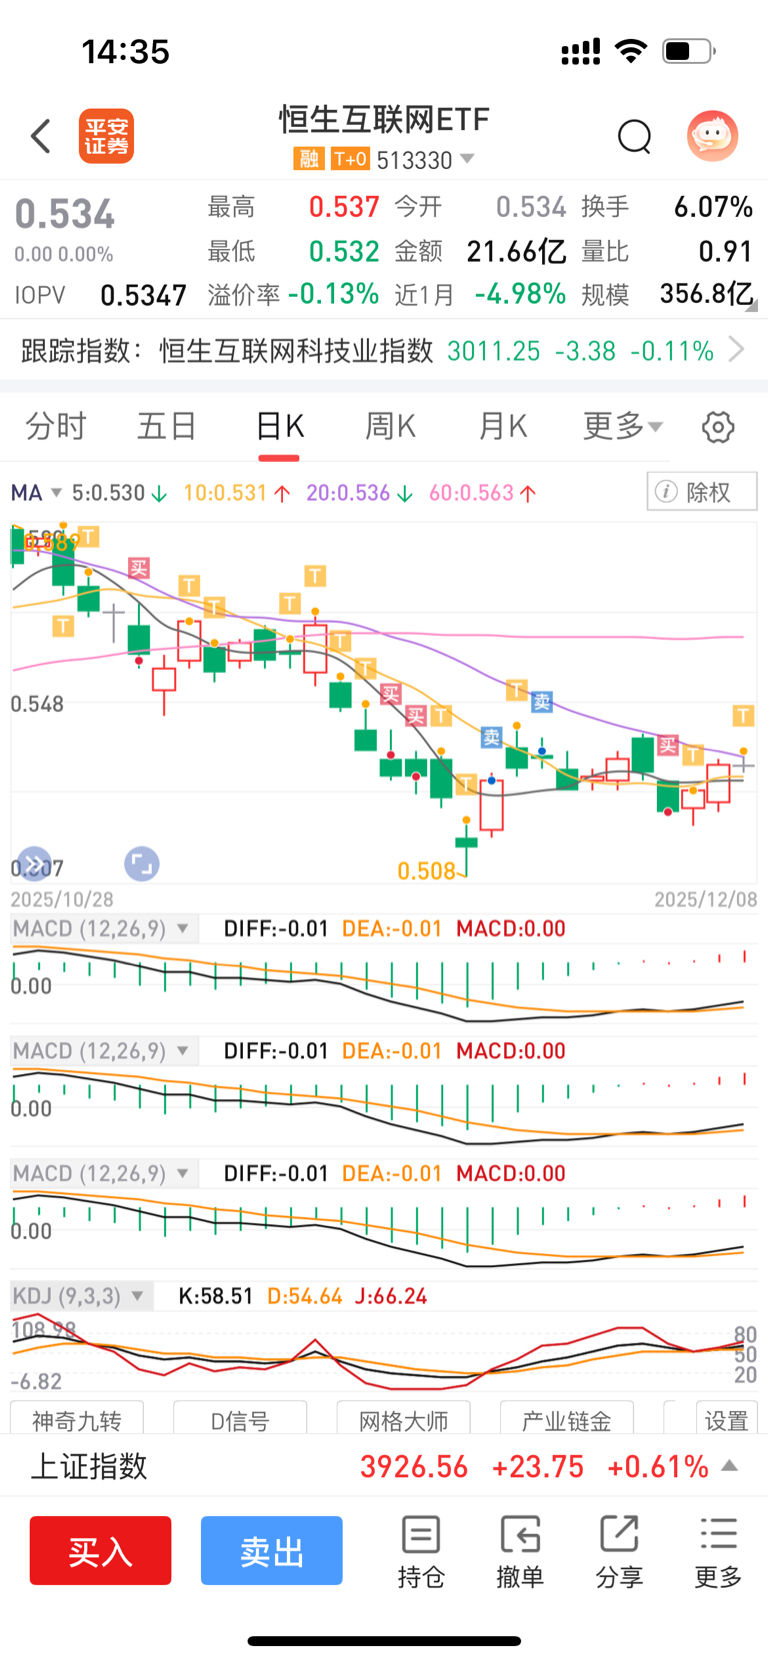This screenshot has width=768, height=1663.
Task: Tap 溢价率 -0.13% value
Action: point(333,294)
